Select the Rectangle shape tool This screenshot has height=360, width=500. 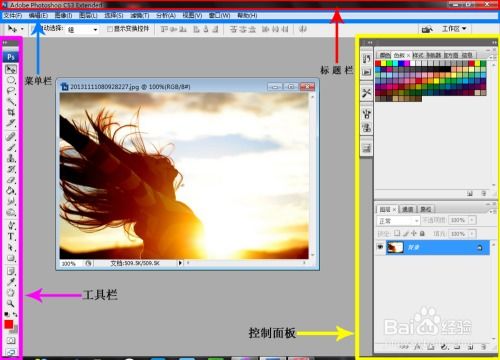[11, 258]
